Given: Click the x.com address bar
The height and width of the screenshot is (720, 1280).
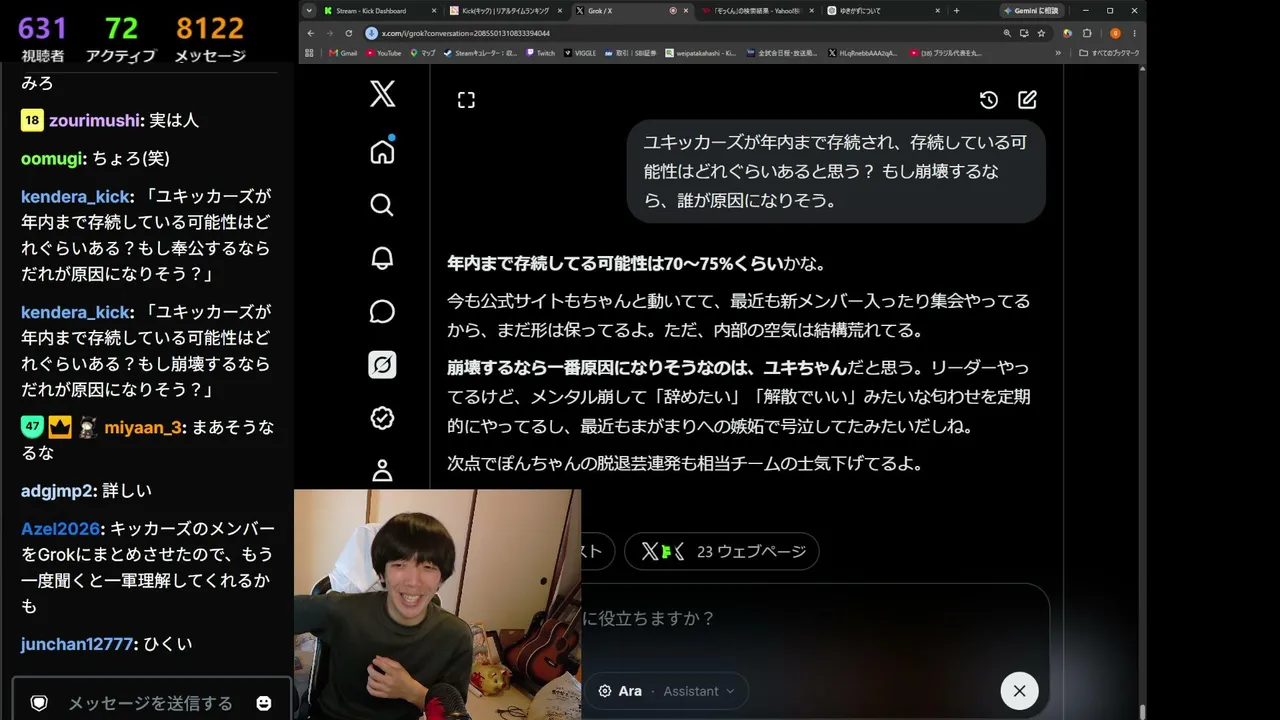Looking at the screenshot, I should click(x=680, y=33).
